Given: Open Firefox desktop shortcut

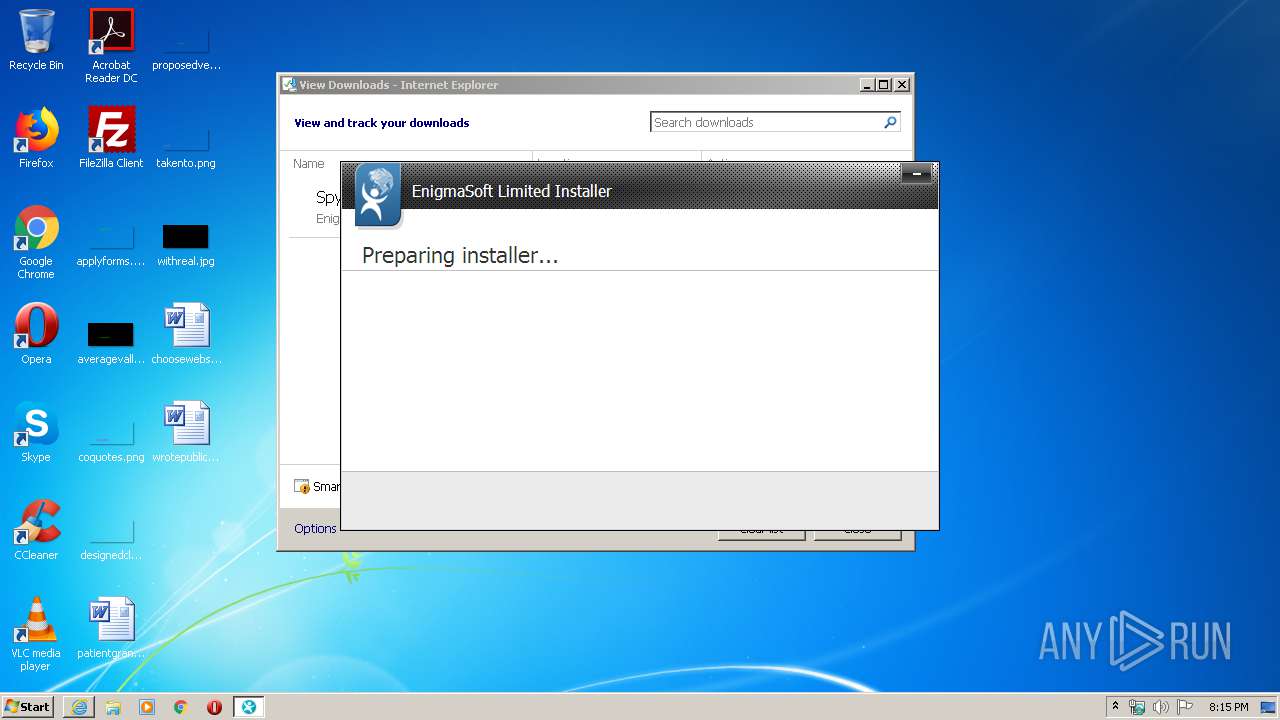Looking at the screenshot, I should (x=36, y=138).
